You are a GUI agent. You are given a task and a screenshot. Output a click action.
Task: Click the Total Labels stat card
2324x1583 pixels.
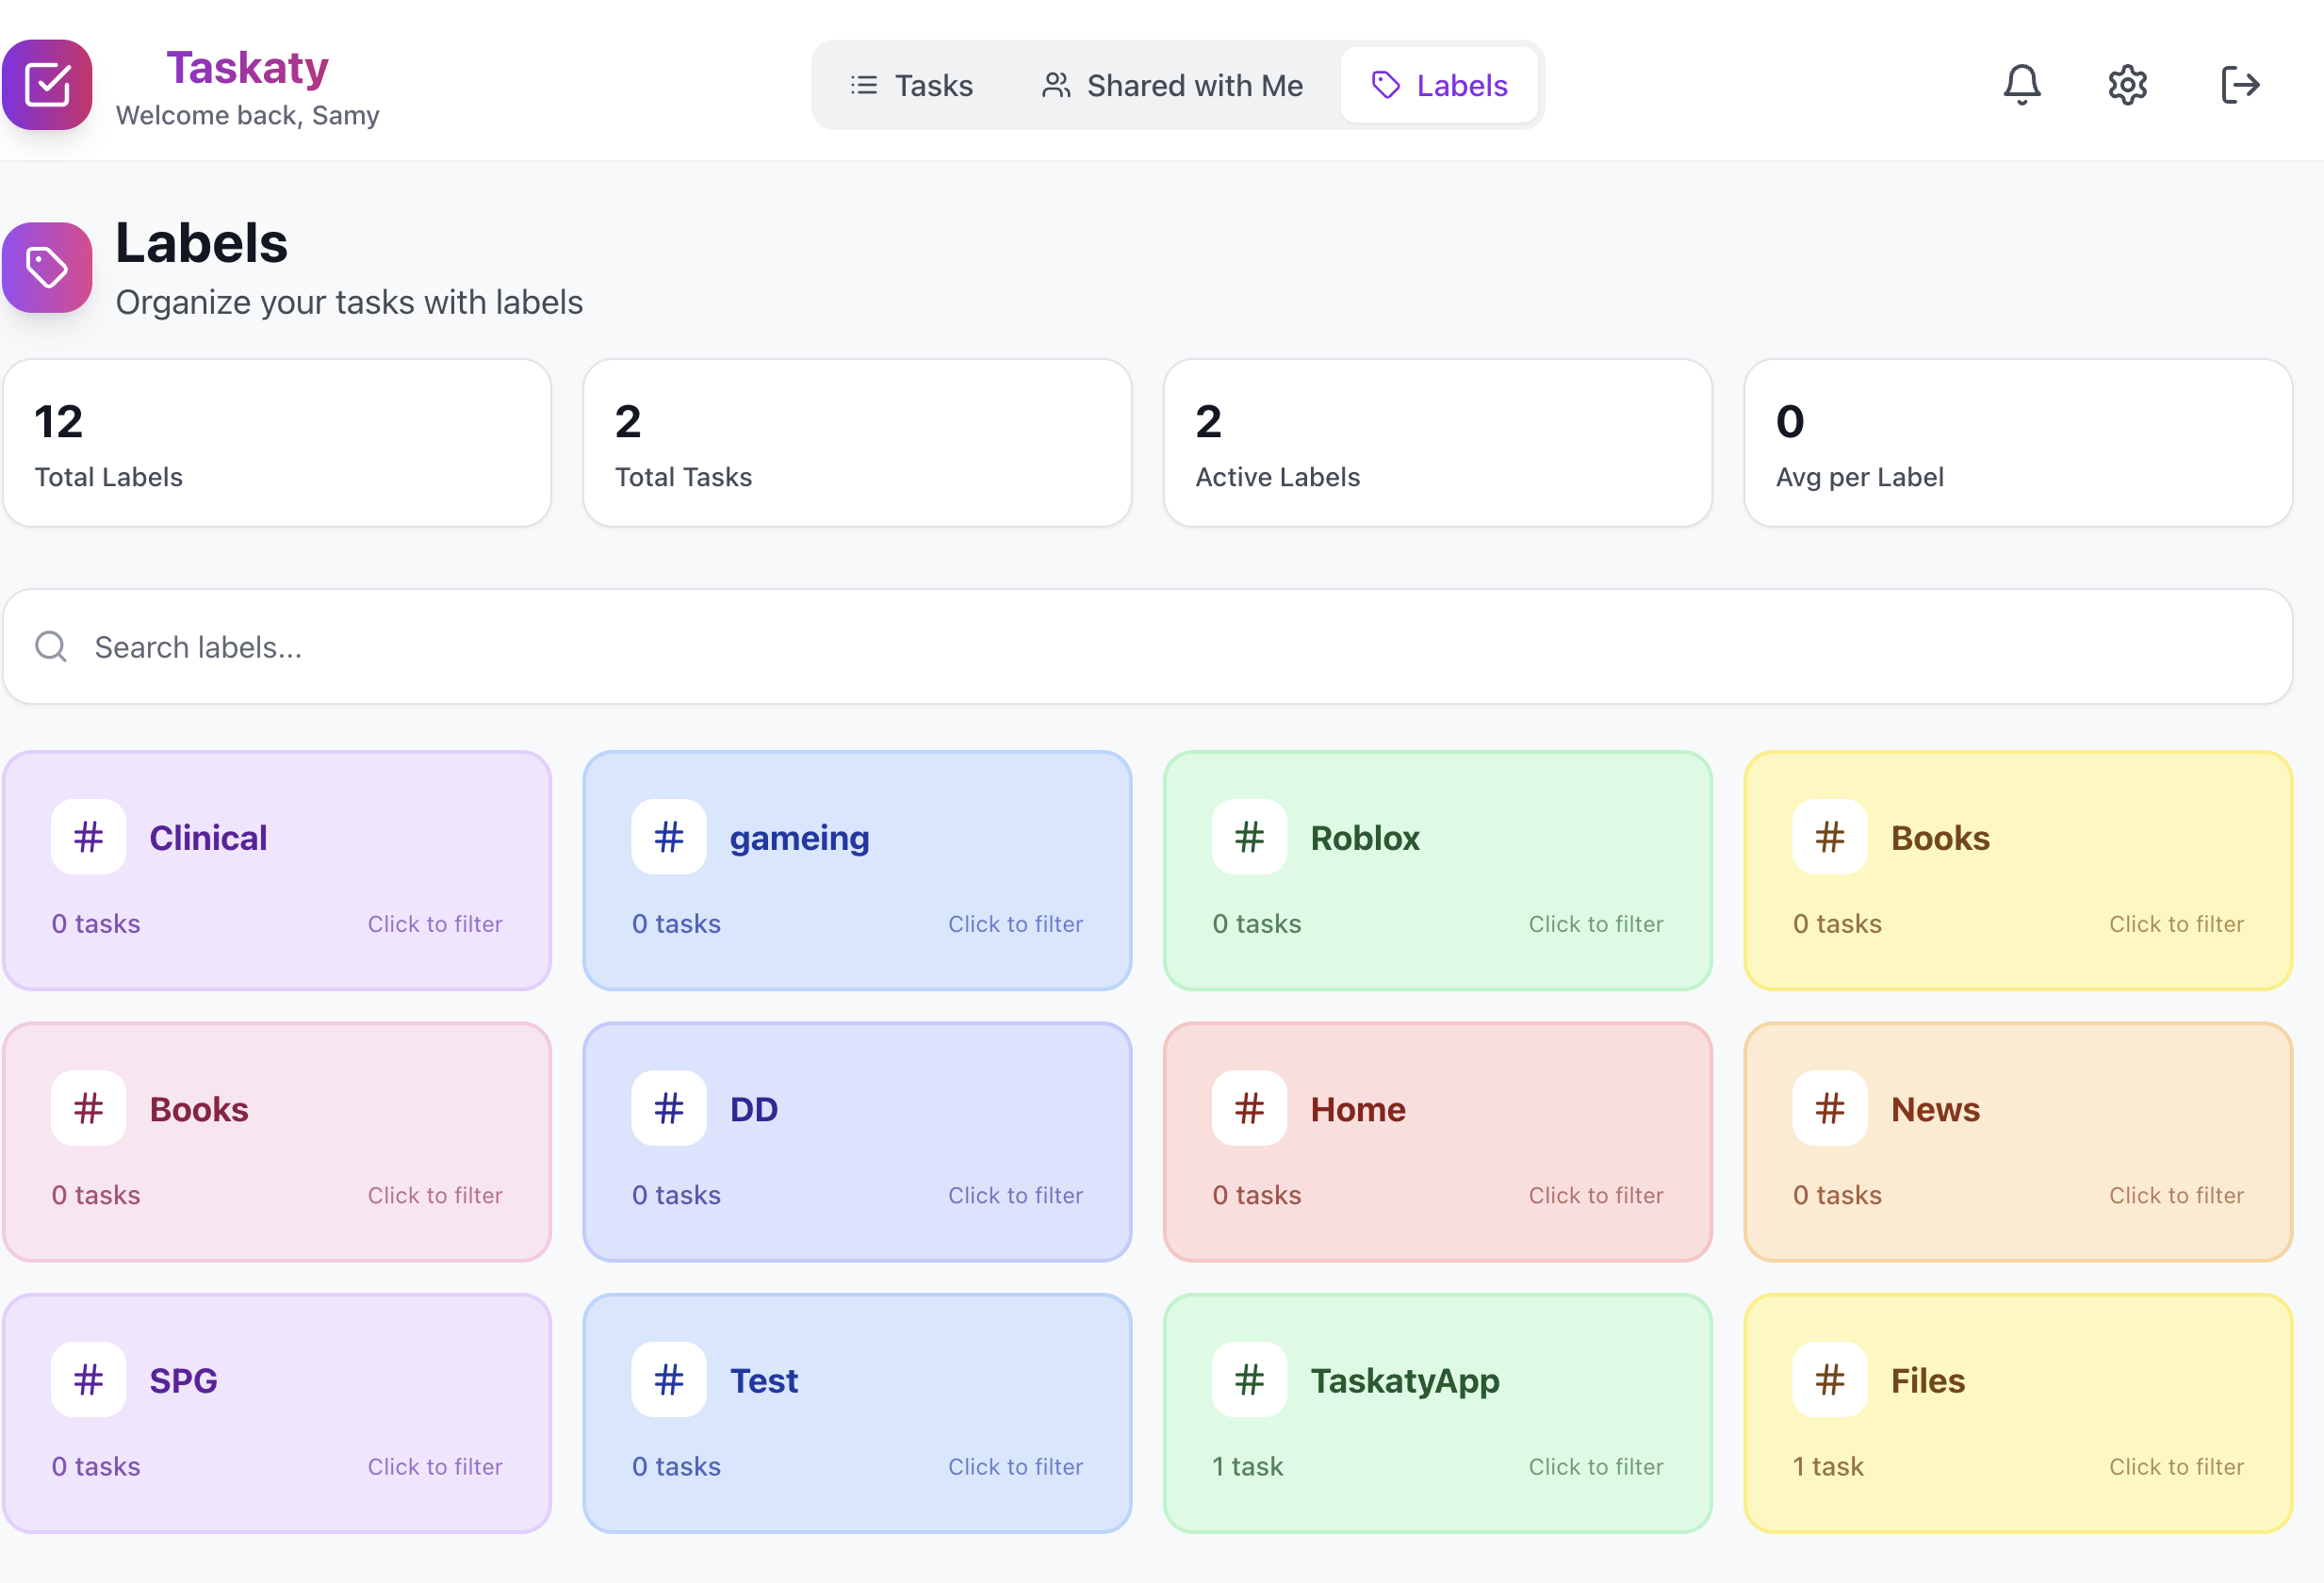coord(277,443)
